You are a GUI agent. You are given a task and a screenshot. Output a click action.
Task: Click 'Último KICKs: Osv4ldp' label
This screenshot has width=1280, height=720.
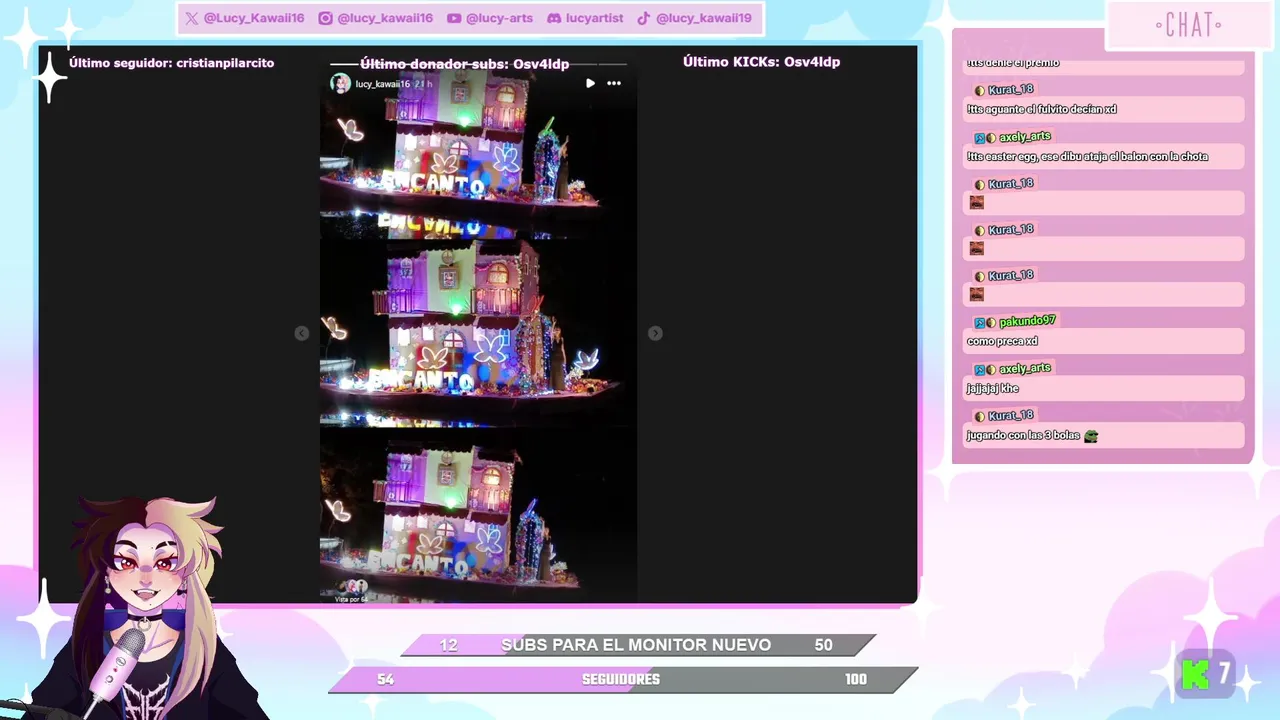tap(761, 61)
